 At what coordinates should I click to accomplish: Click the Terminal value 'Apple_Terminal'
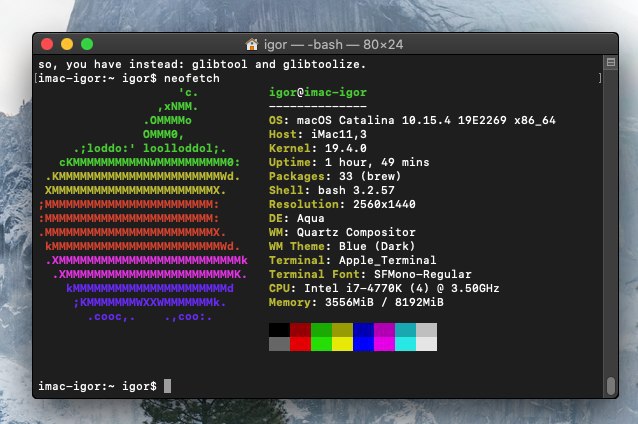pyautogui.click(x=387, y=260)
